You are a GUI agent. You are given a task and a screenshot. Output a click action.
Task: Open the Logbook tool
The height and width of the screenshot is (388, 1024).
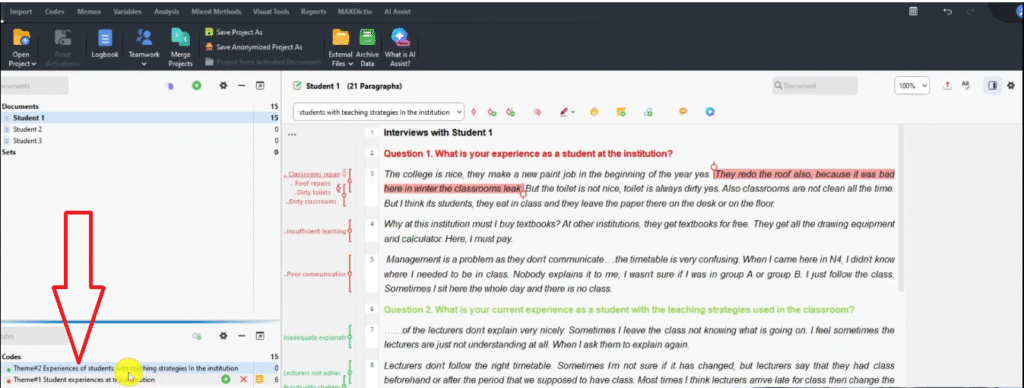[x=104, y=44]
